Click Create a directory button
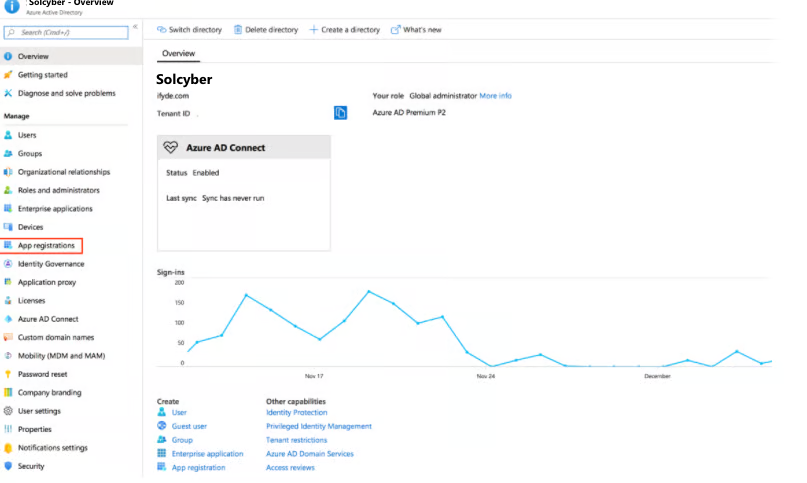 click(345, 30)
